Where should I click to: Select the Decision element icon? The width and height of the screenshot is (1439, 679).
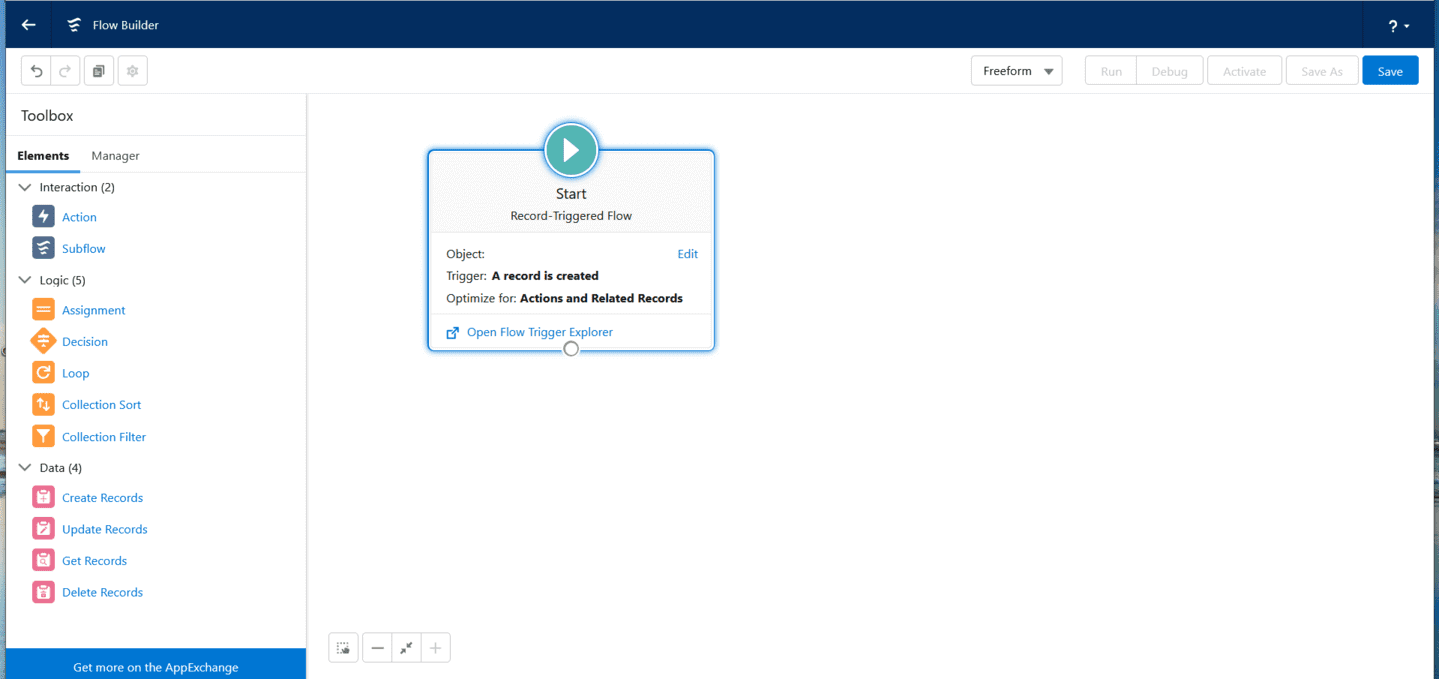click(x=44, y=341)
